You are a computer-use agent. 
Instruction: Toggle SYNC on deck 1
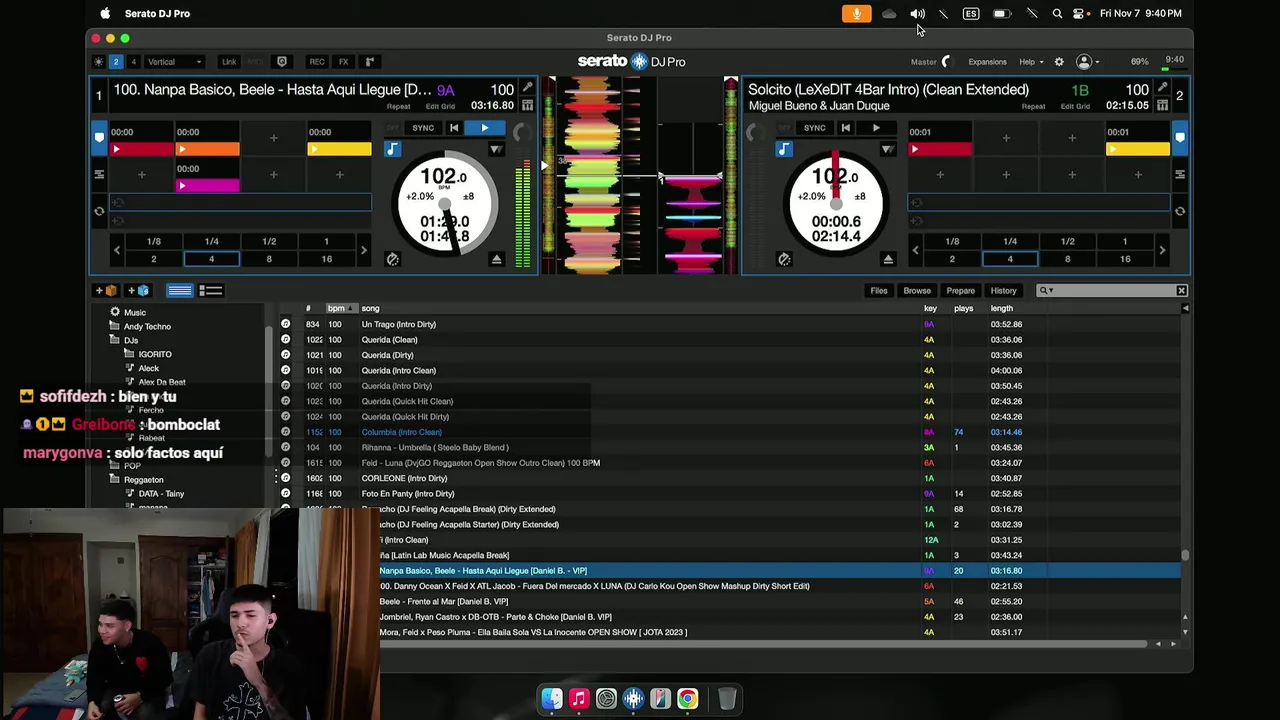[x=423, y=128]
